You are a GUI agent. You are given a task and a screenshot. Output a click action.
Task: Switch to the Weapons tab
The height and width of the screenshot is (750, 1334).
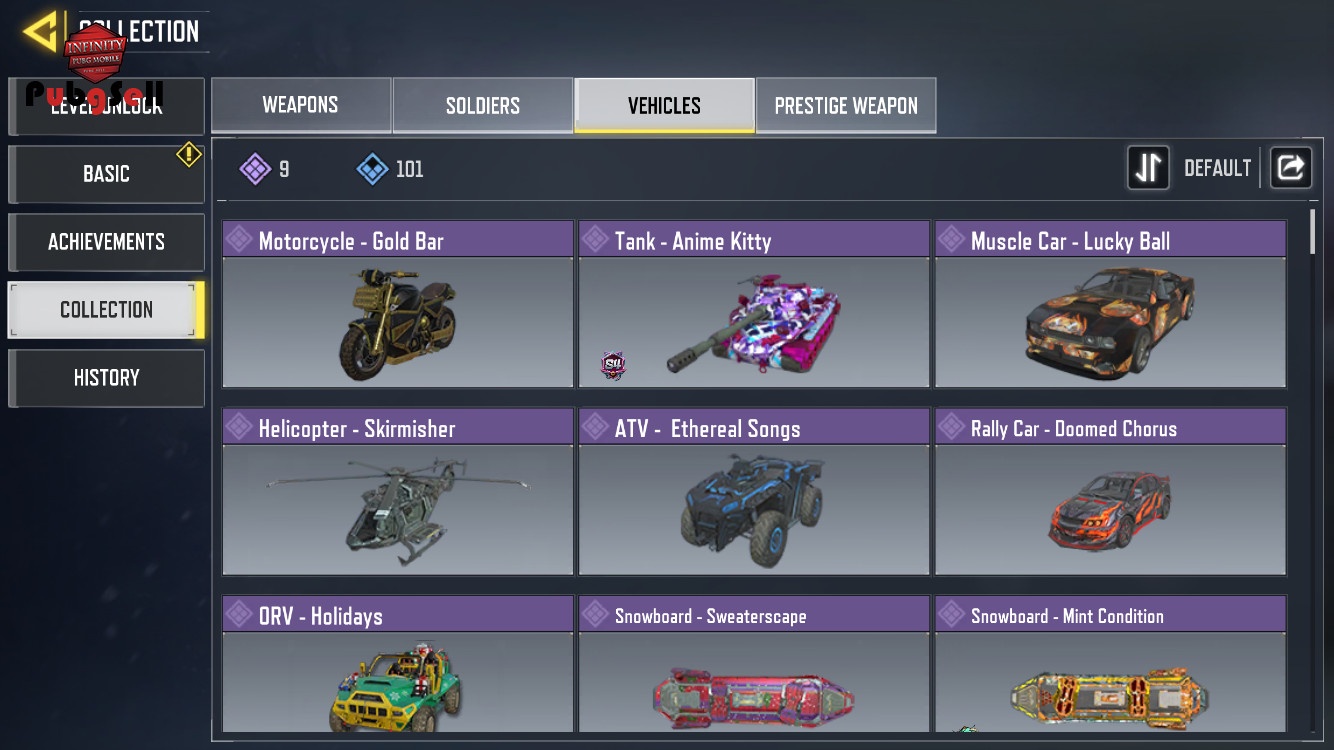click(x=301, y=105)
